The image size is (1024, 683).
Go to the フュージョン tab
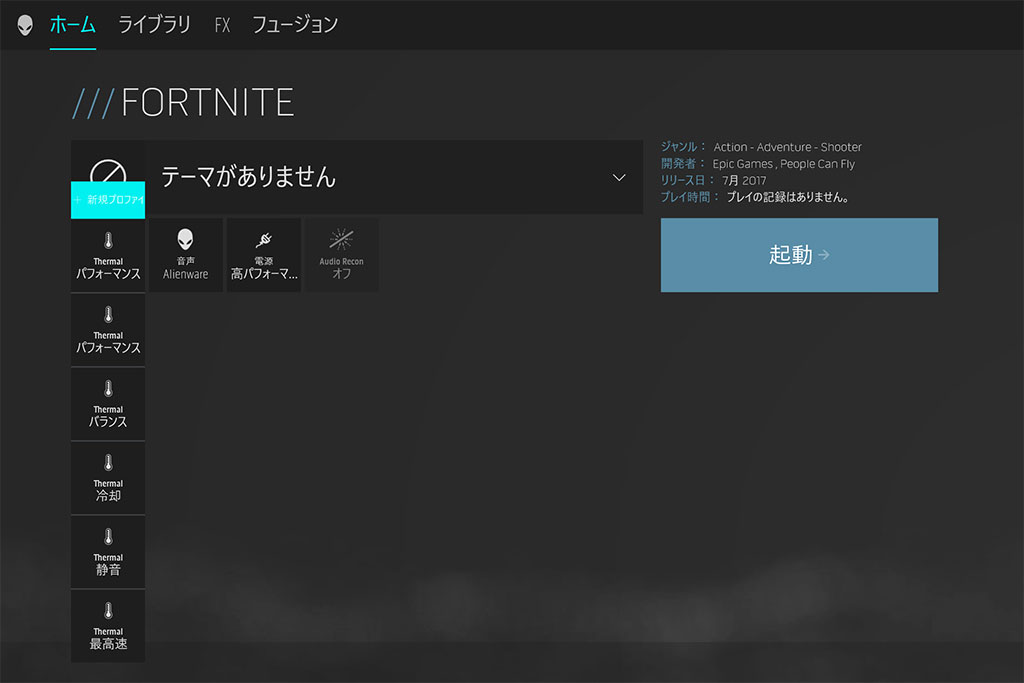point(295,25)
